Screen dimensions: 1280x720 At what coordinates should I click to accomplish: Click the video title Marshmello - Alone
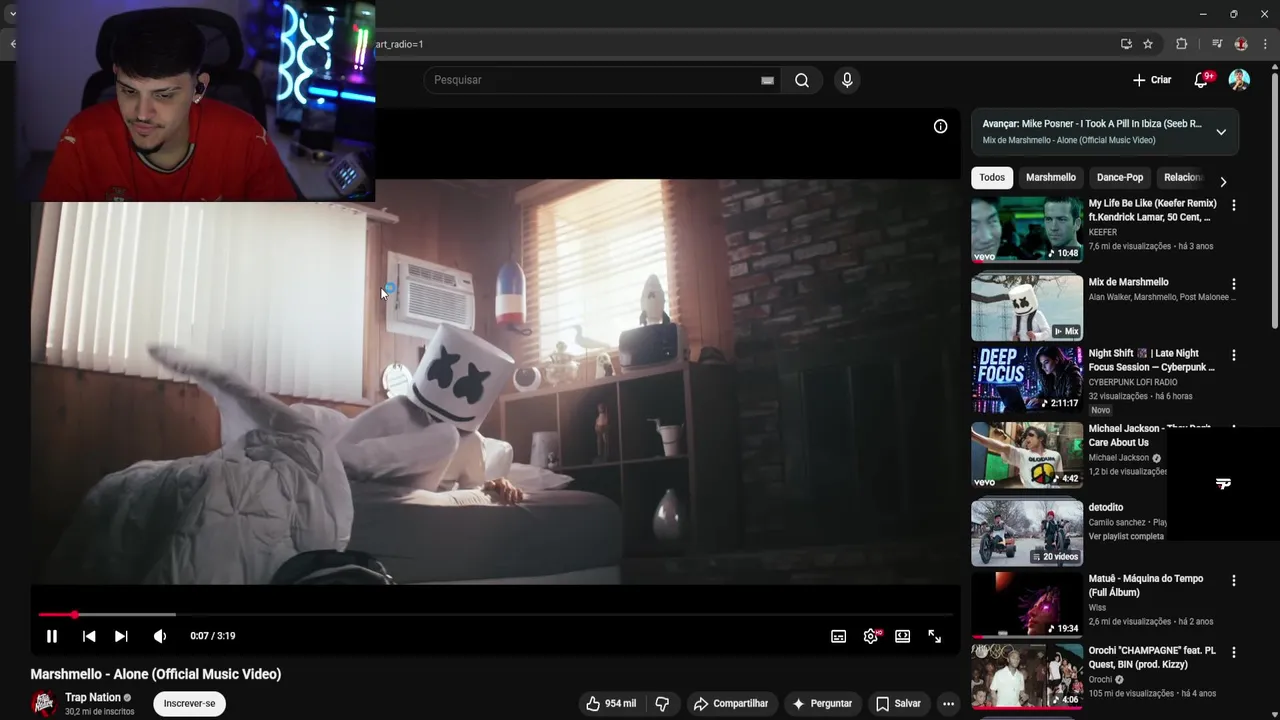point(156,674)
